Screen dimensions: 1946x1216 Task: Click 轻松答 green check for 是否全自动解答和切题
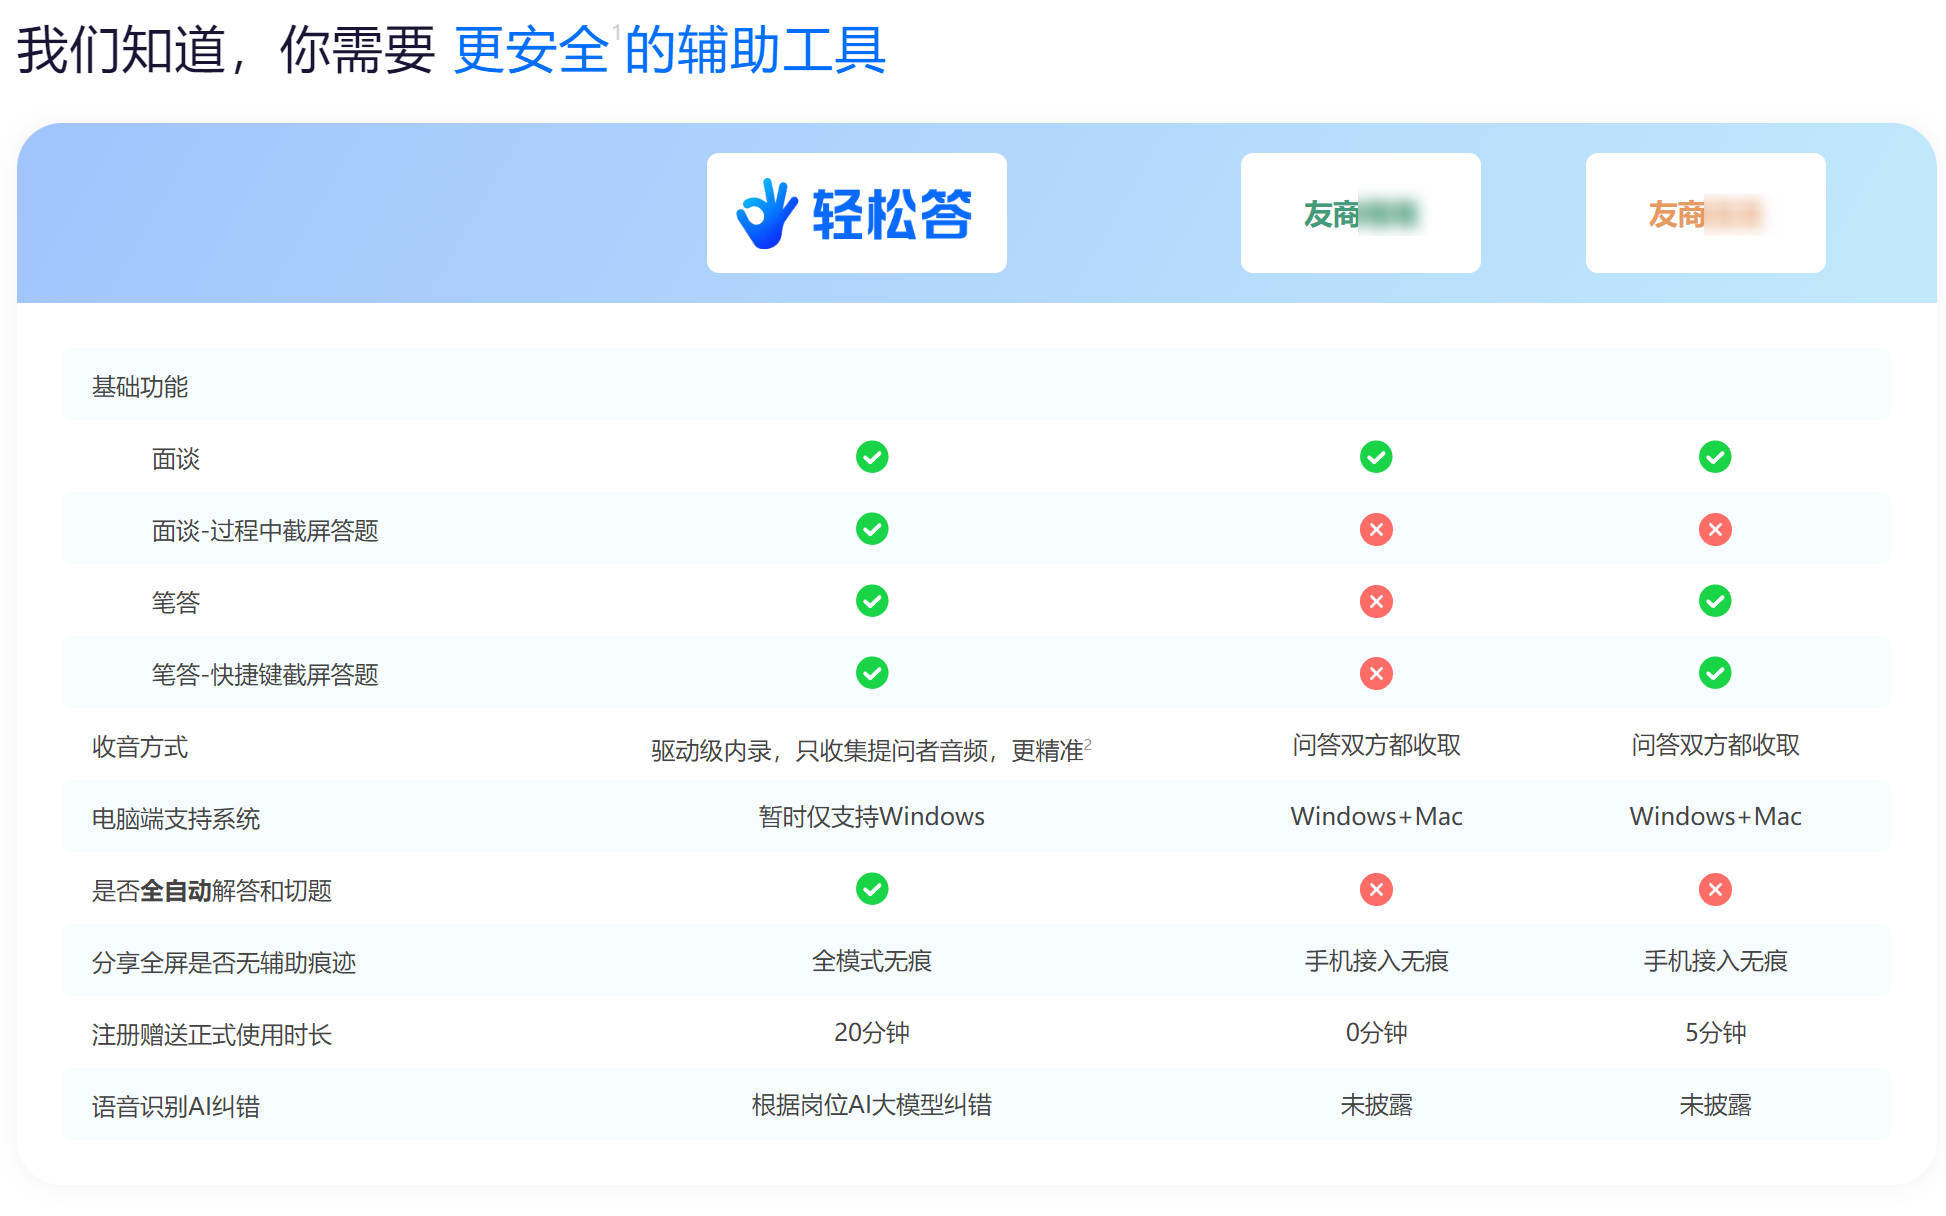click(x=872, y=889)
